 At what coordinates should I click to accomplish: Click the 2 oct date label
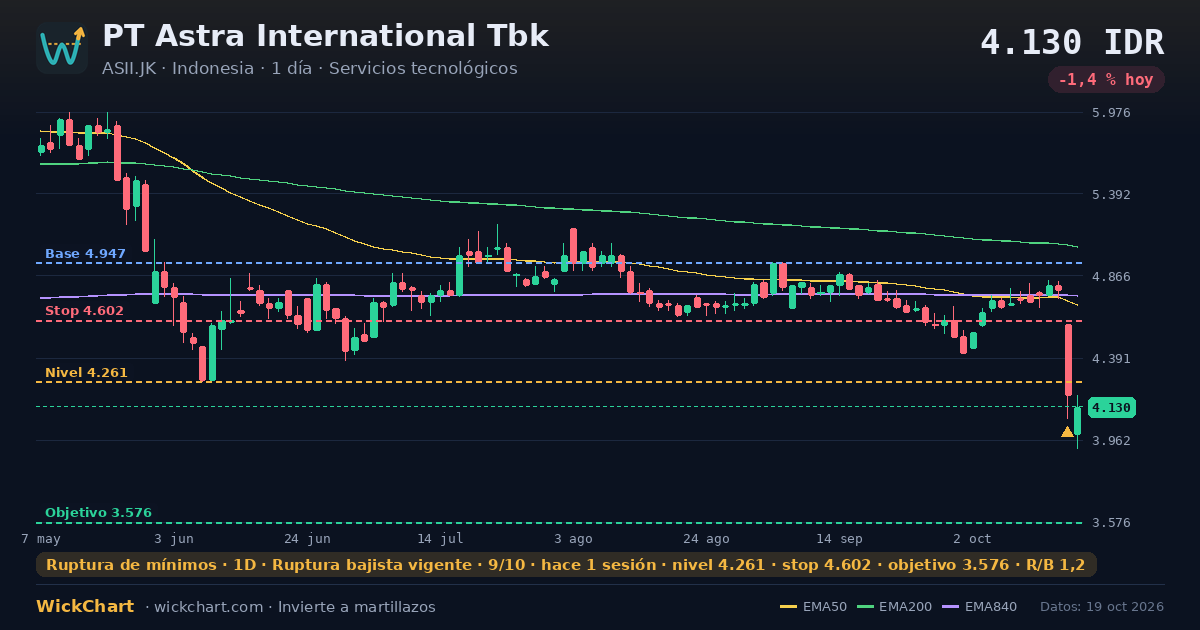click(x=972, y=538)
